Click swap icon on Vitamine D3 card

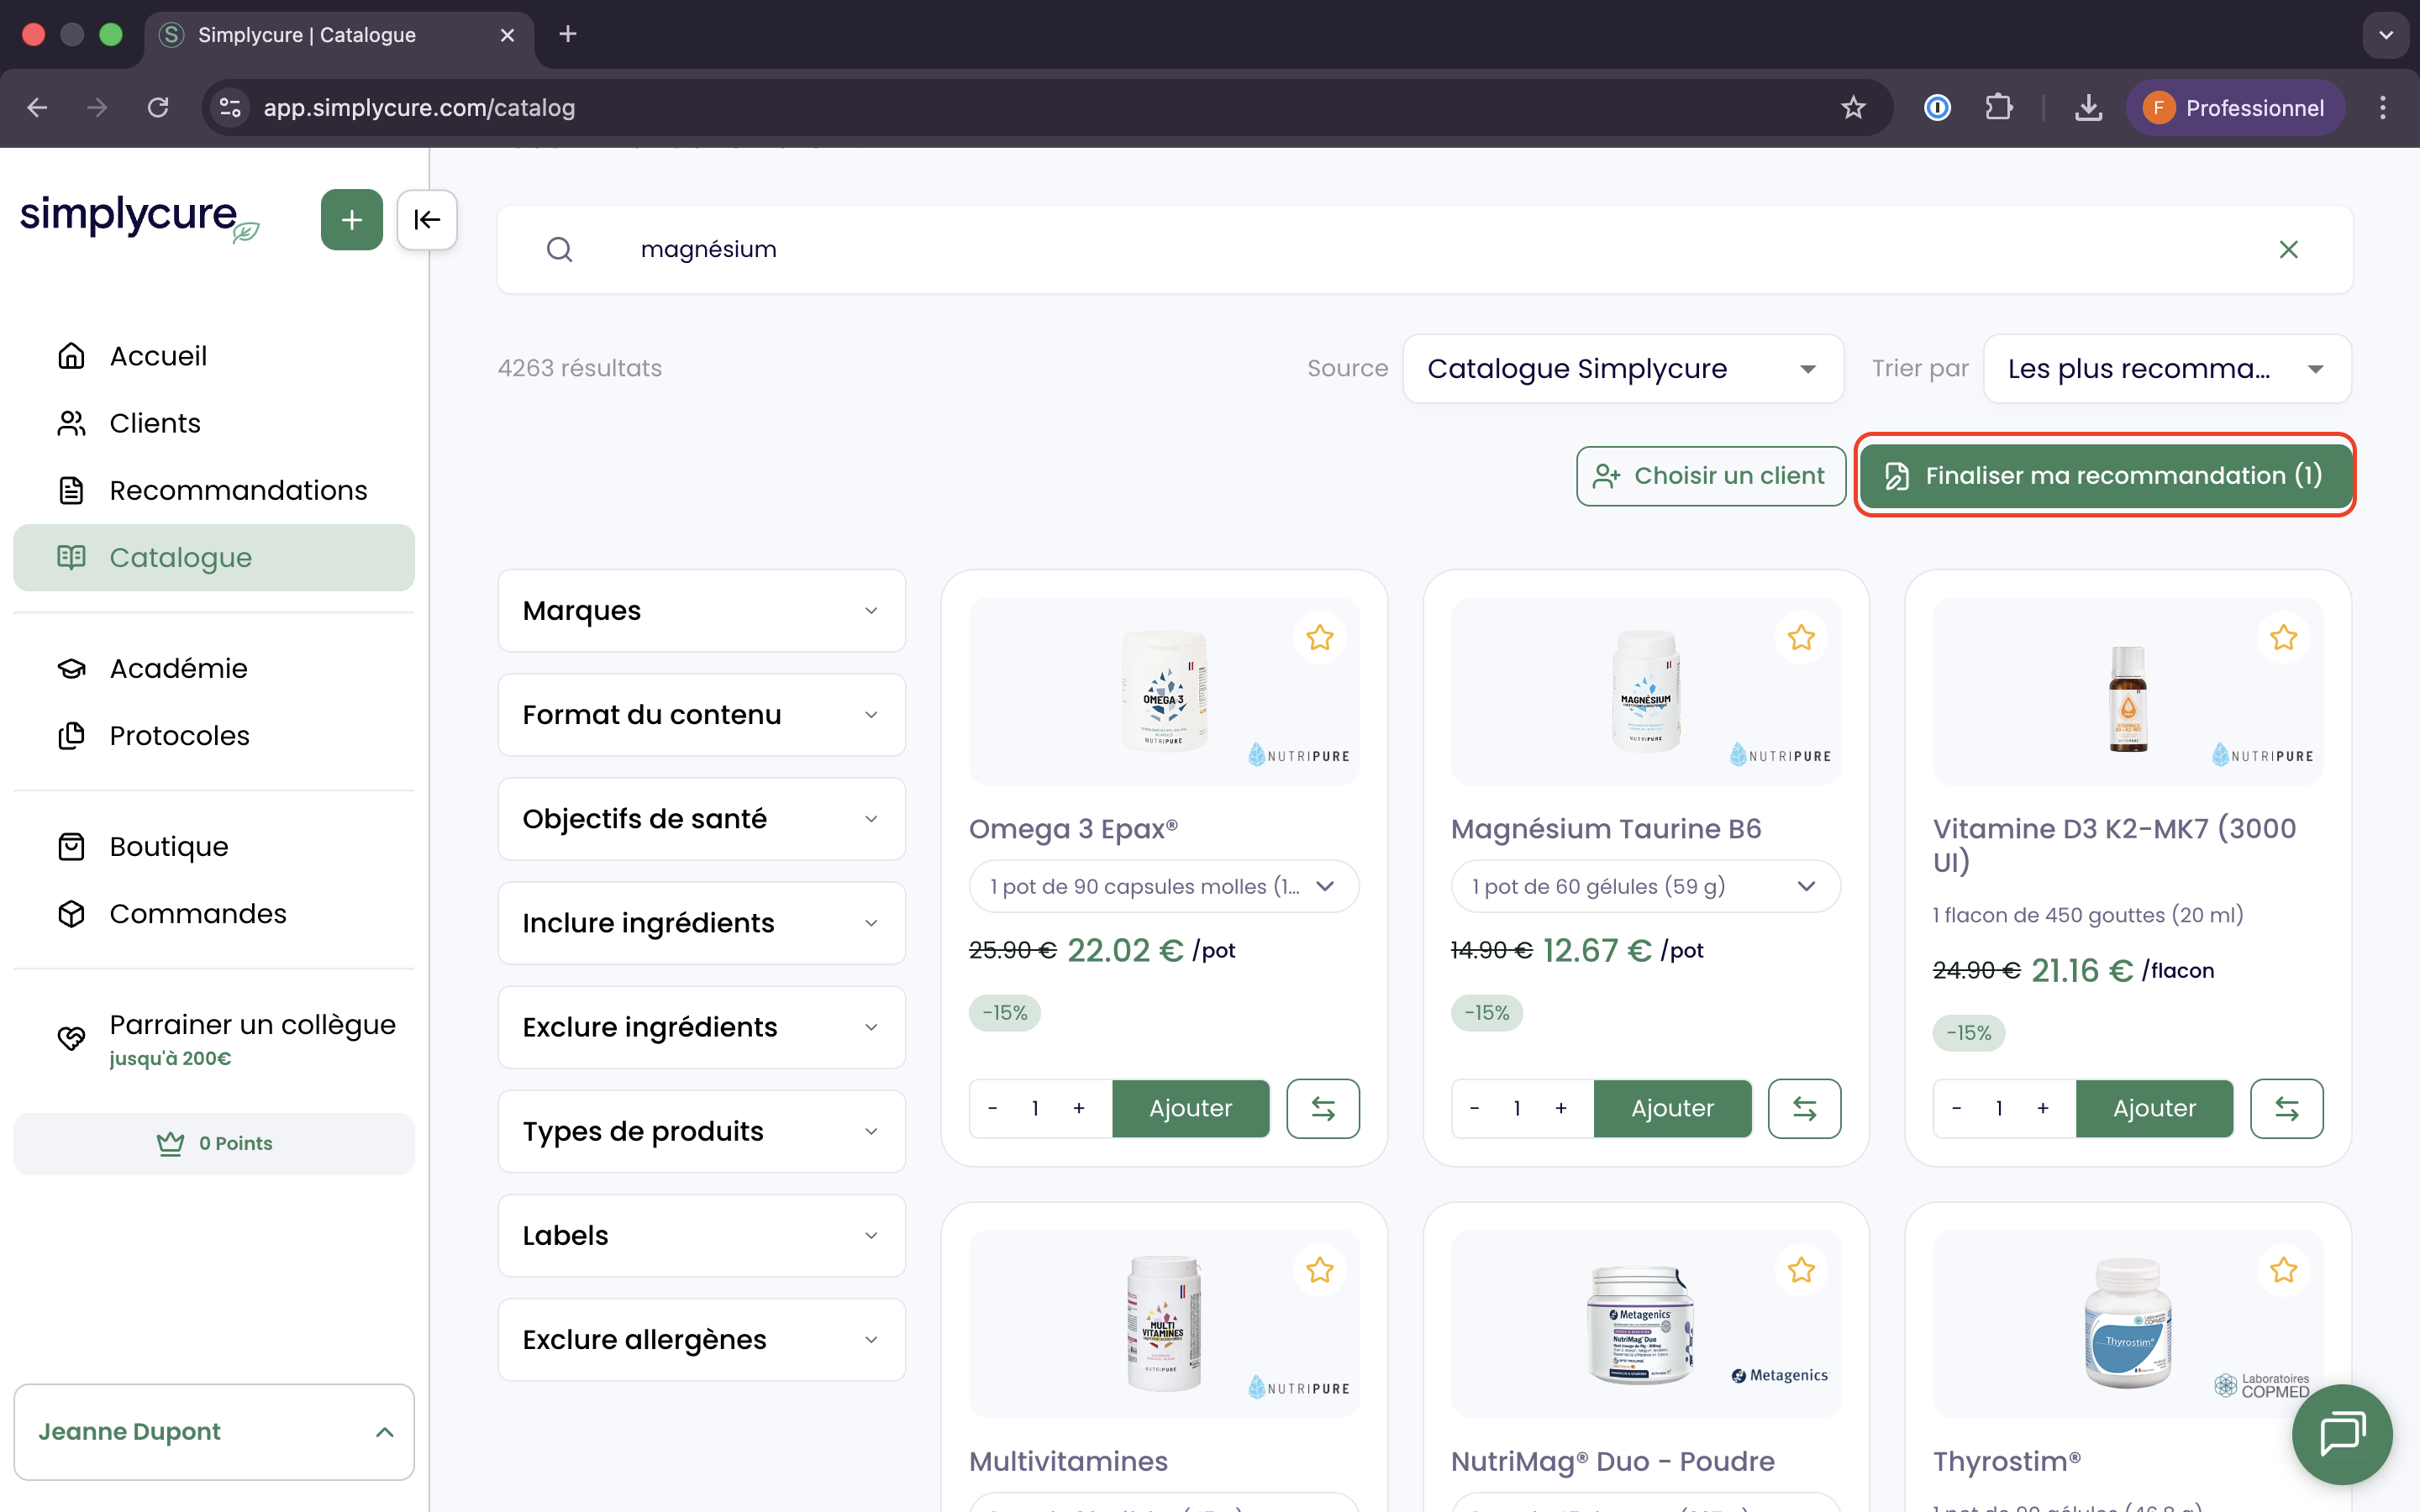click(x=2287, y=1108)
